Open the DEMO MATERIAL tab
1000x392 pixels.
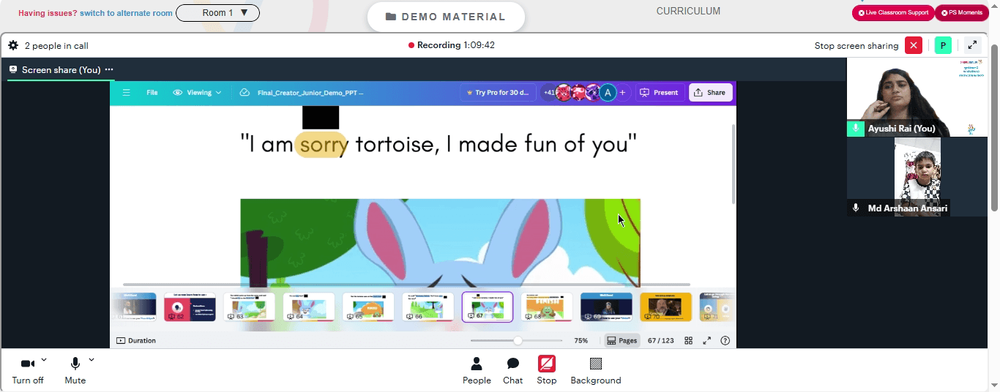446,17
